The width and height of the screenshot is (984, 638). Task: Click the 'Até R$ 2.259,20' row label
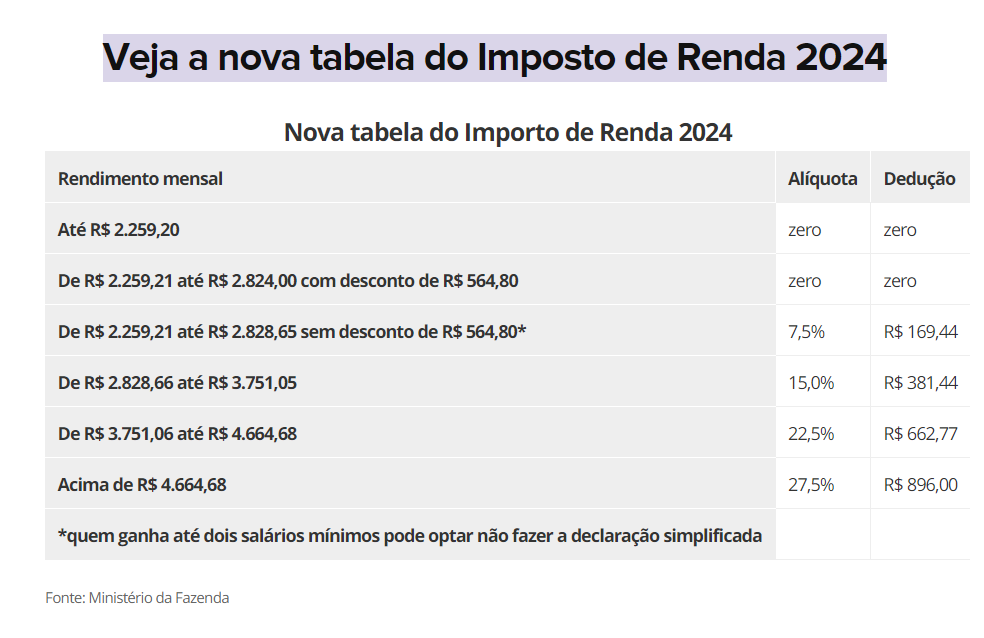(119, 230)
